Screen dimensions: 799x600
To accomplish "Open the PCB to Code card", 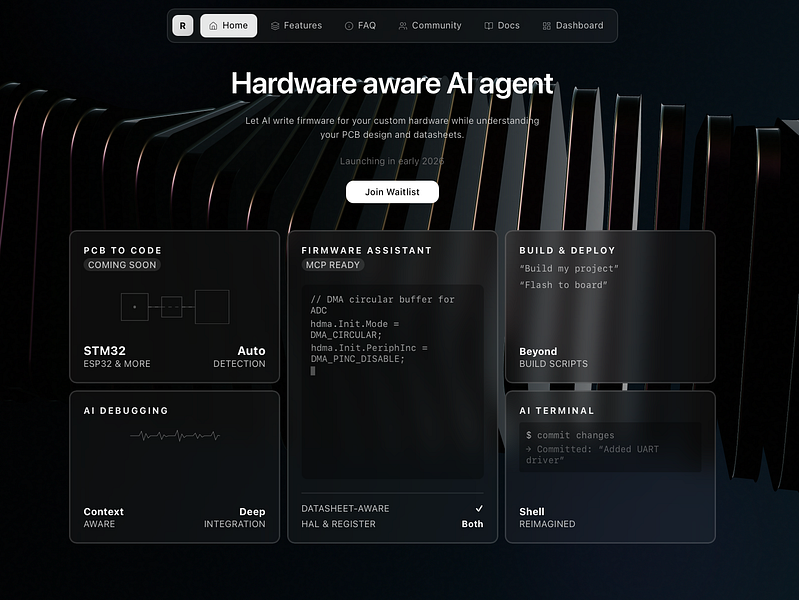I will coord(174,306).
